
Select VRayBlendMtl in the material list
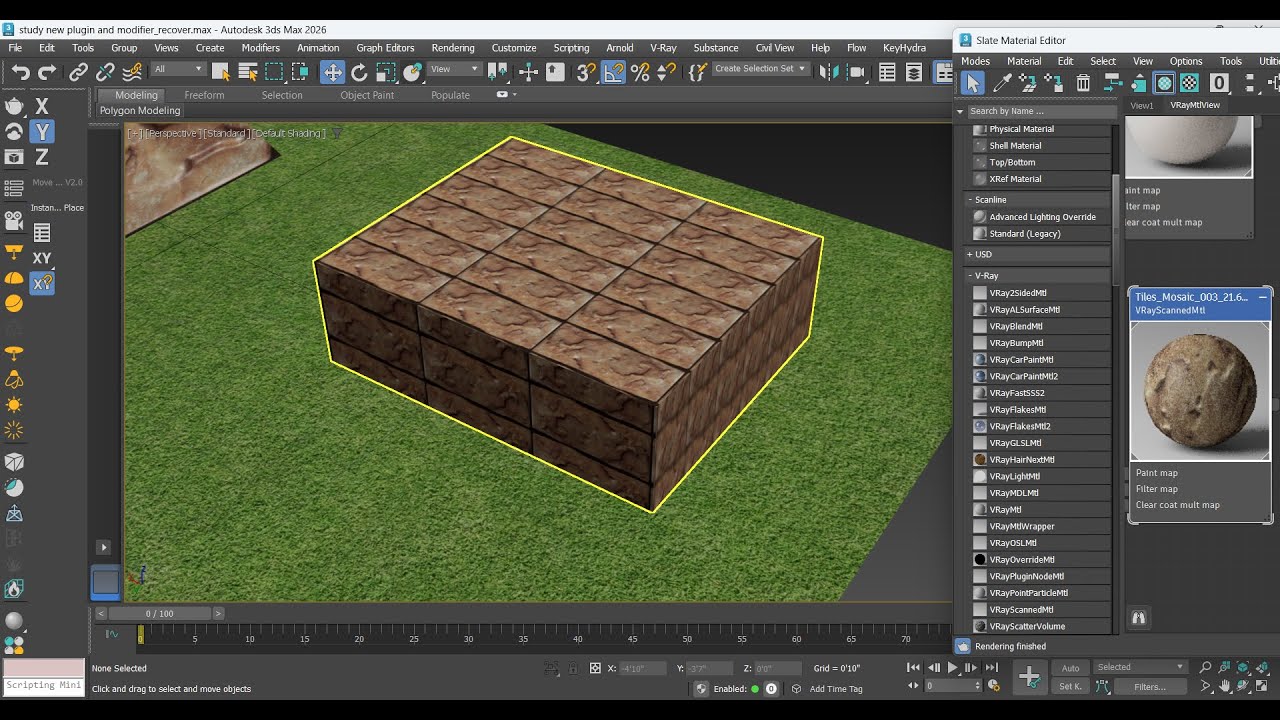(x=1040, y=326)
